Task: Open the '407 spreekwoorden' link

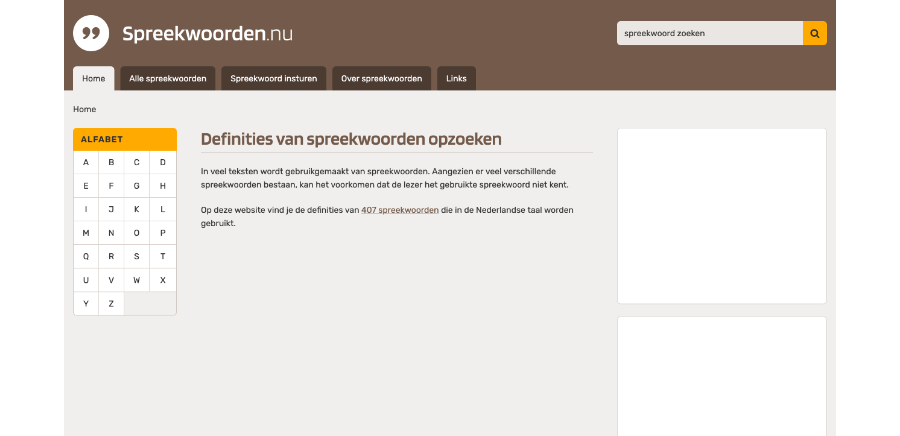Action: click(x=400, y=210)
